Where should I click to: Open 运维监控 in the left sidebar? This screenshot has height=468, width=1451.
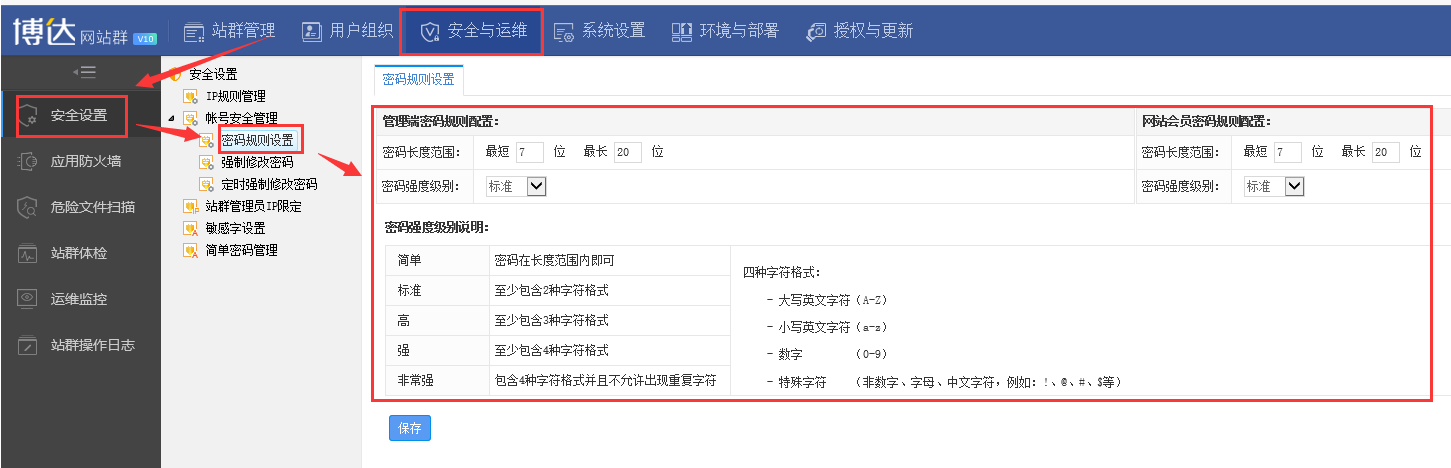[x=78, y=299]
